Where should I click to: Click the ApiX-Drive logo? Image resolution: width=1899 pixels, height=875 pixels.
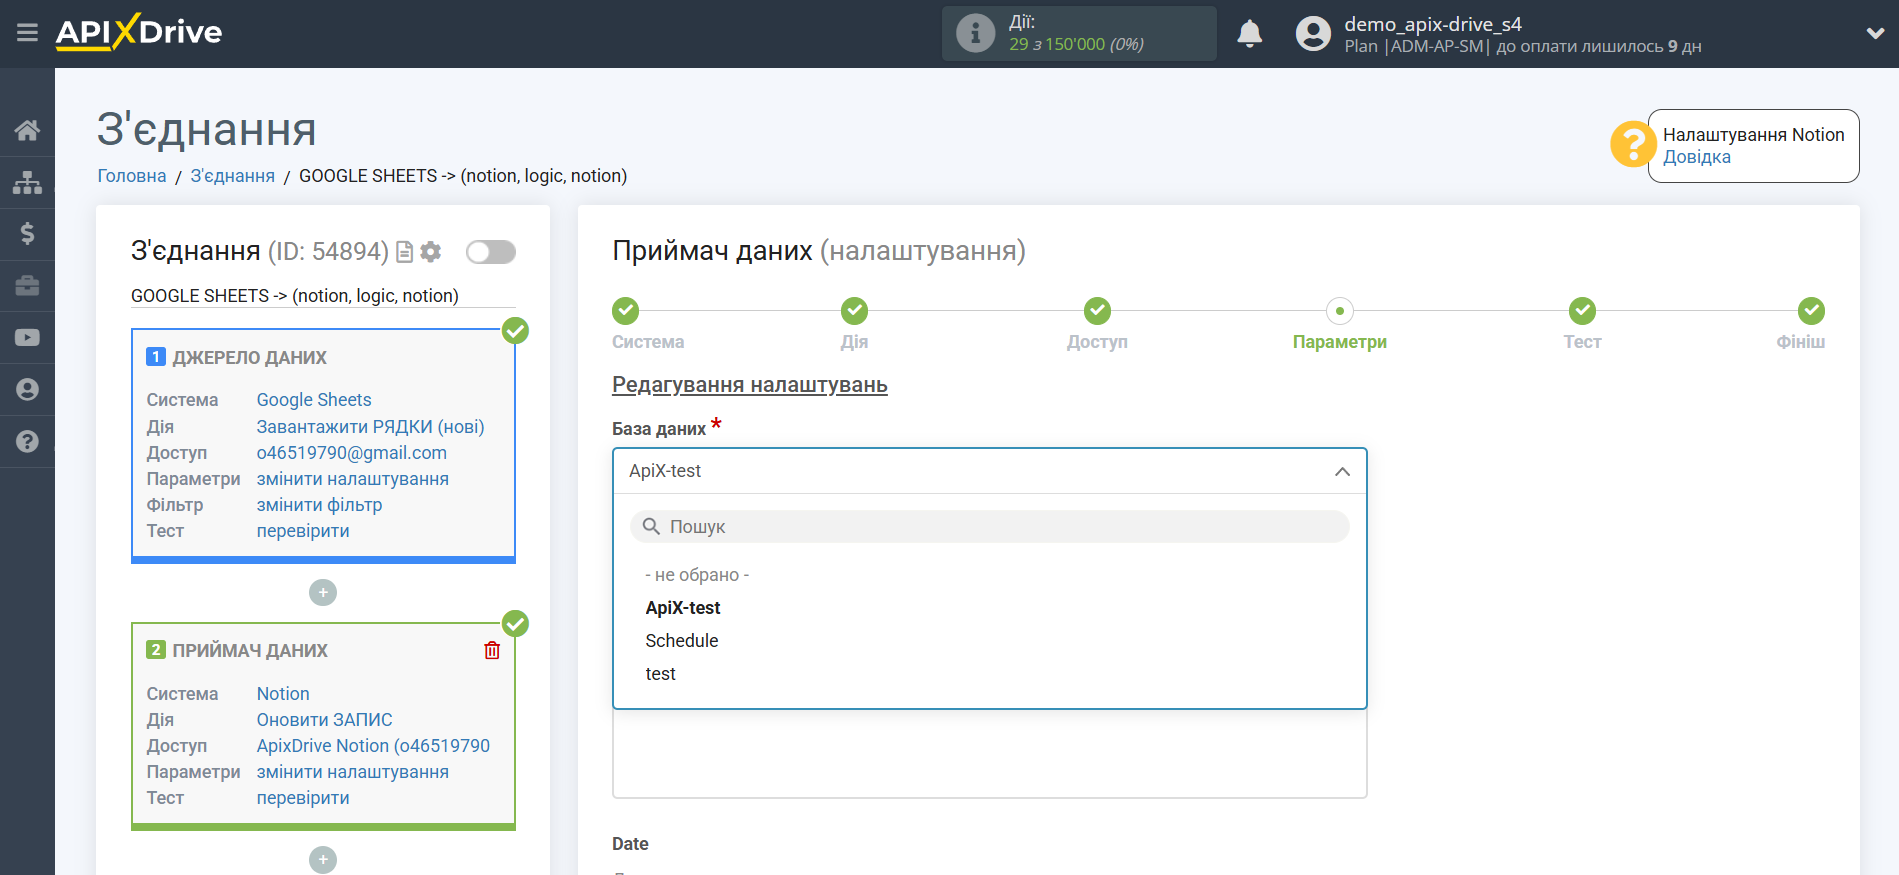pos(139,32)
